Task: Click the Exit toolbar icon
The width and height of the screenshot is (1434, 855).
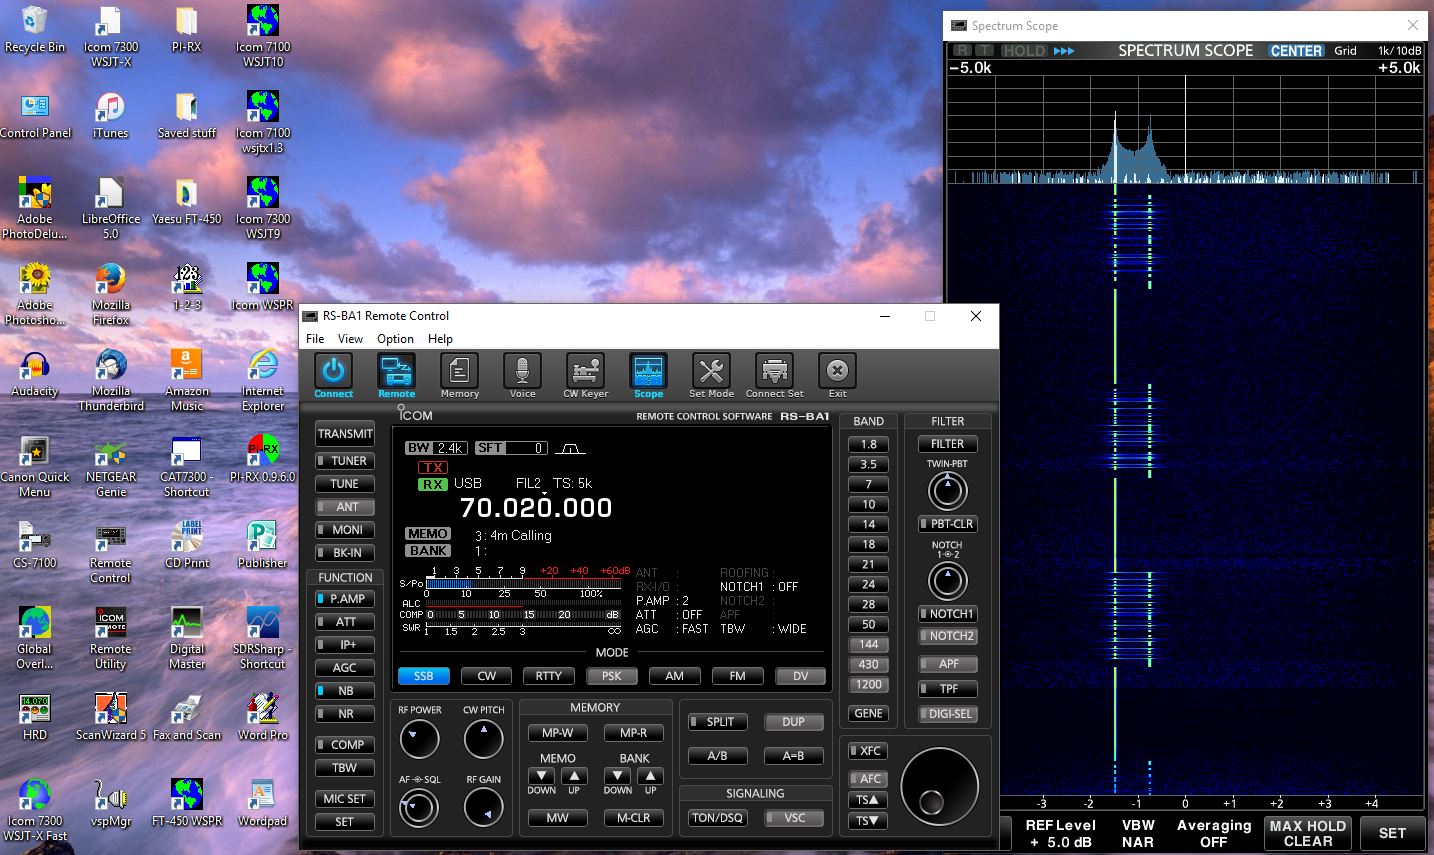Action: point(837,371)
